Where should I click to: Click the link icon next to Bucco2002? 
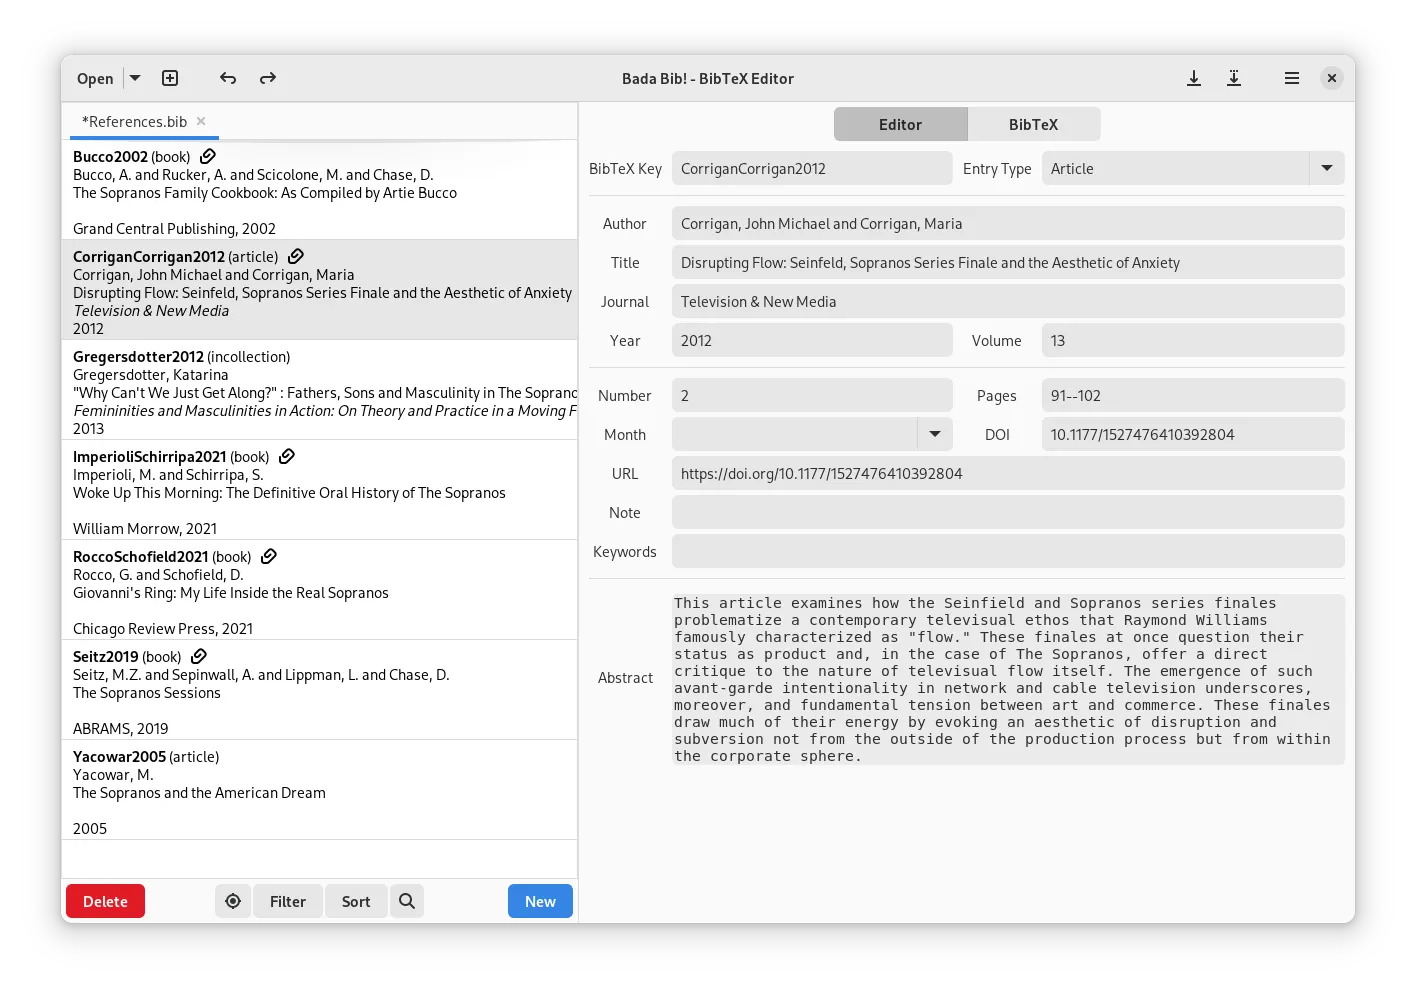click(x=208, y=156)
